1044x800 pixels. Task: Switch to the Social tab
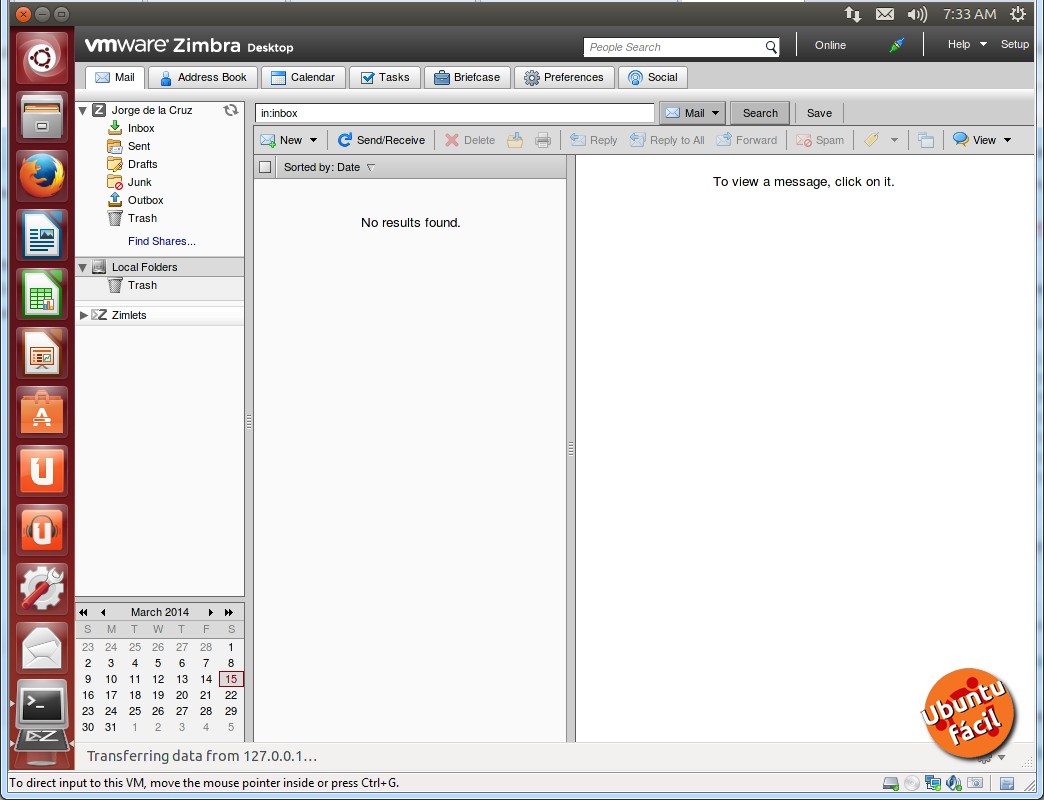tap(652, 77)
